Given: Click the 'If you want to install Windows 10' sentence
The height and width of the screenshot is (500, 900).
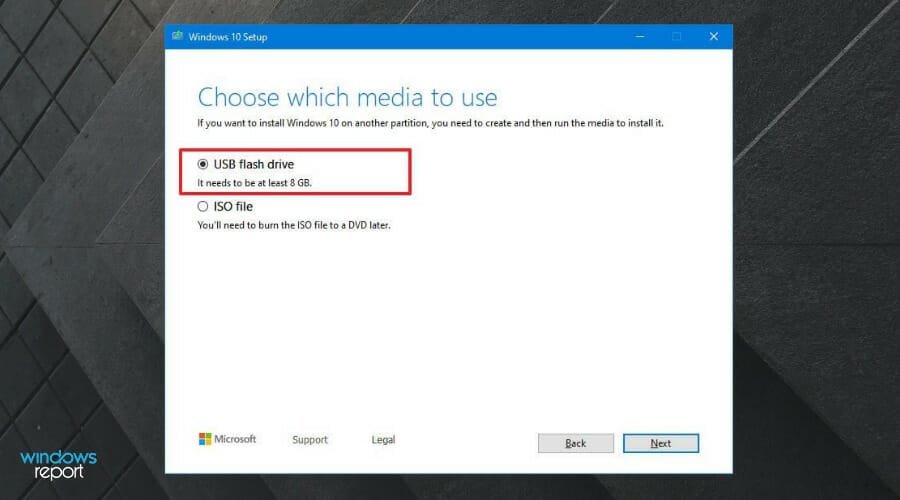Looking at the screenshot, I should [x=430, y=123].
